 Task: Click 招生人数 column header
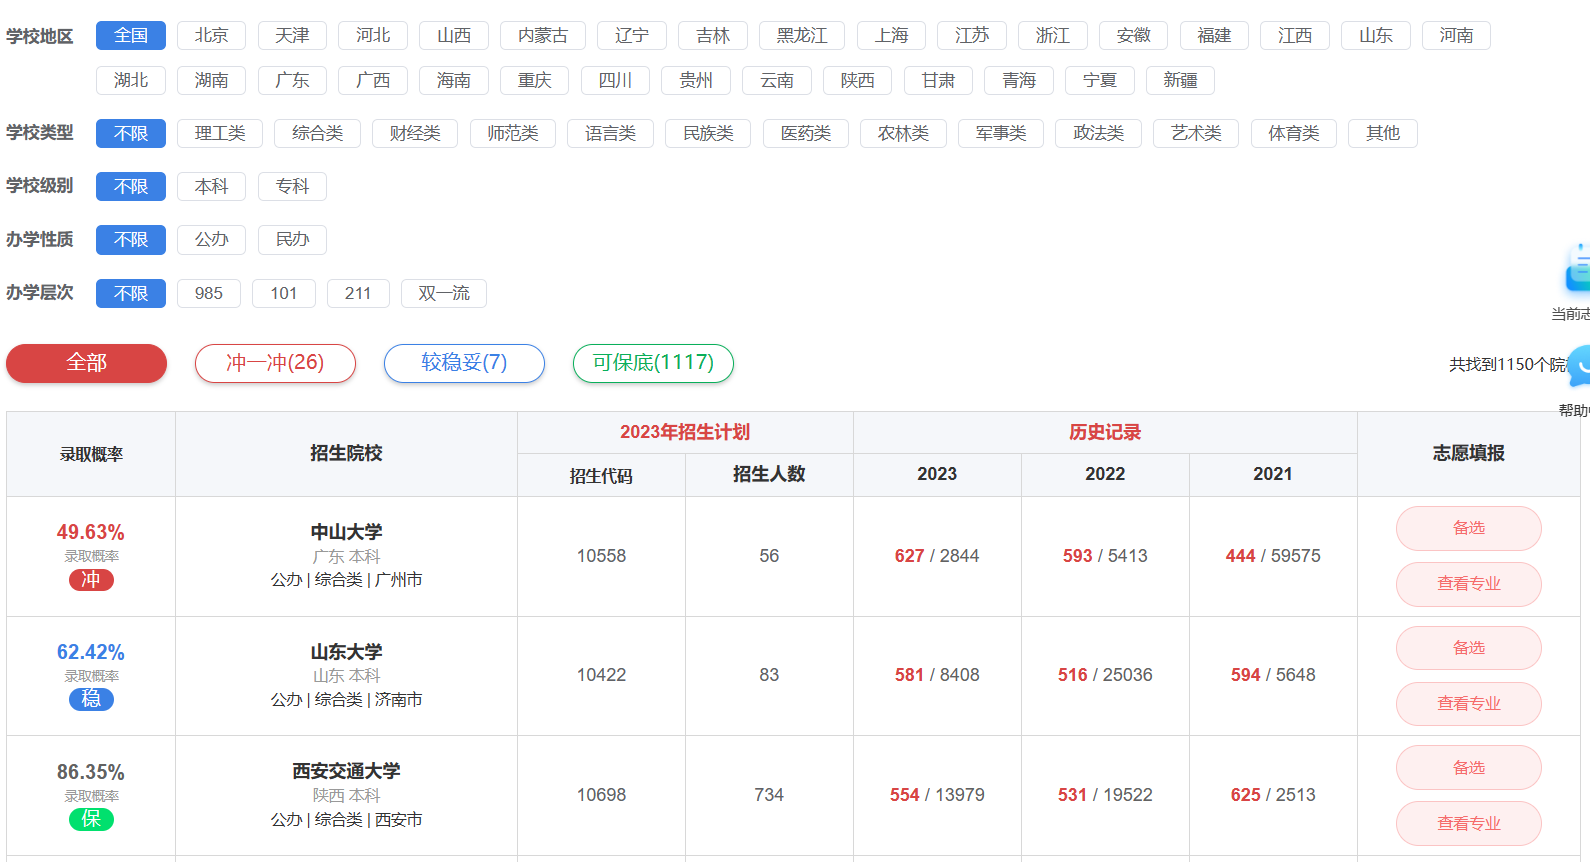click(x=769, y=474)
